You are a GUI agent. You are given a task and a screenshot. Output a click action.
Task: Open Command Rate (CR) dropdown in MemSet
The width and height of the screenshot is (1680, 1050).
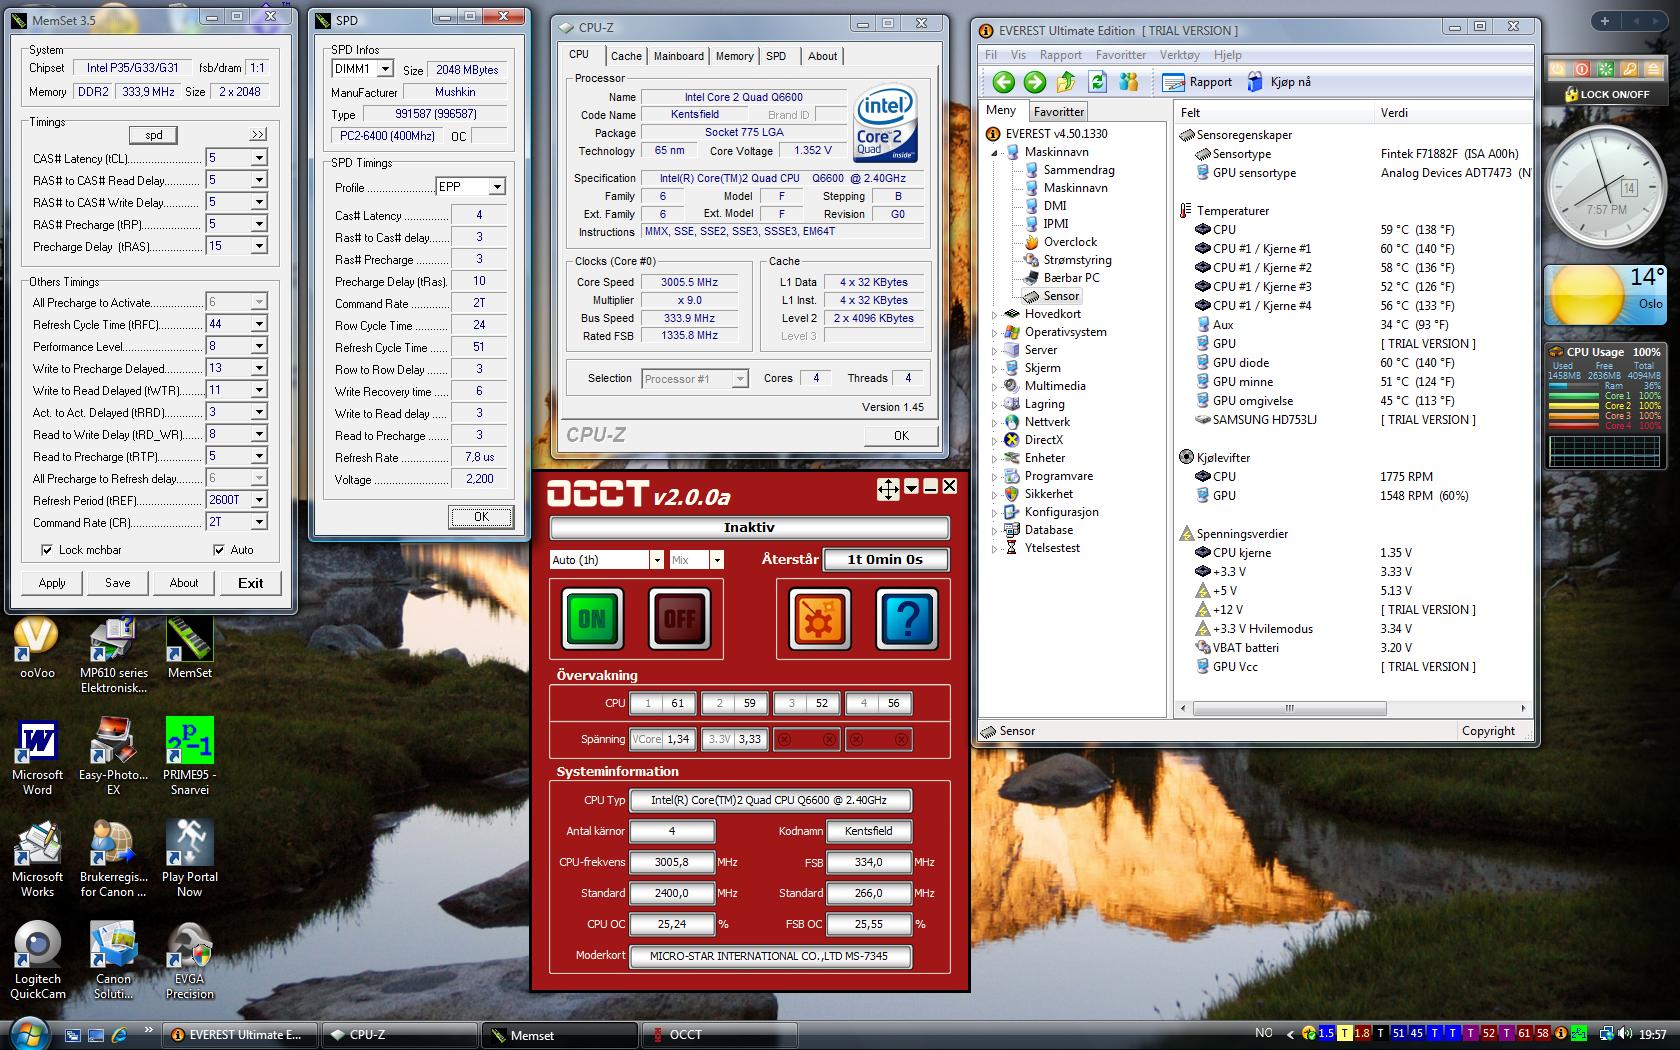pyautogui.click(x=259, y=522)
